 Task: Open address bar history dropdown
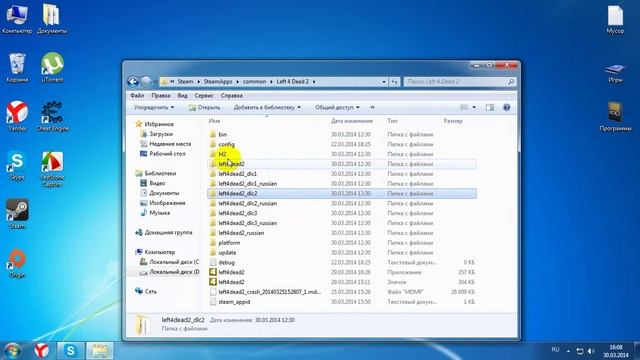(384, 82)
